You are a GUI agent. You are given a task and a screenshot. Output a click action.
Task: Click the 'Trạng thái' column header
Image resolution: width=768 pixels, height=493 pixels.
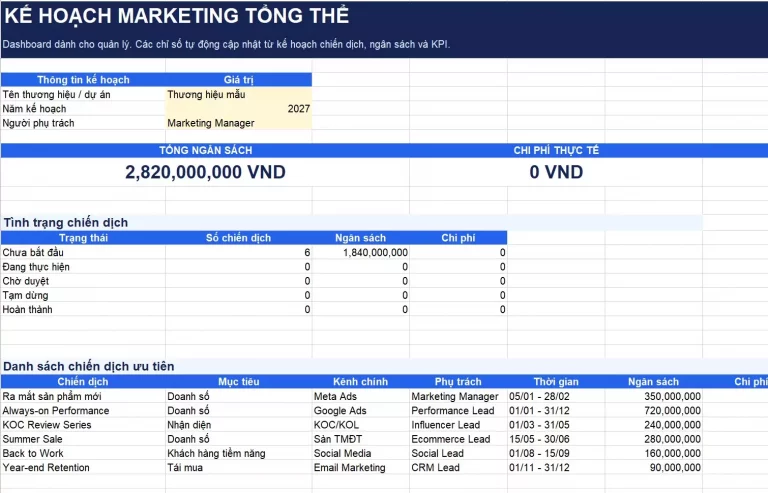click(x=83, y=238)
